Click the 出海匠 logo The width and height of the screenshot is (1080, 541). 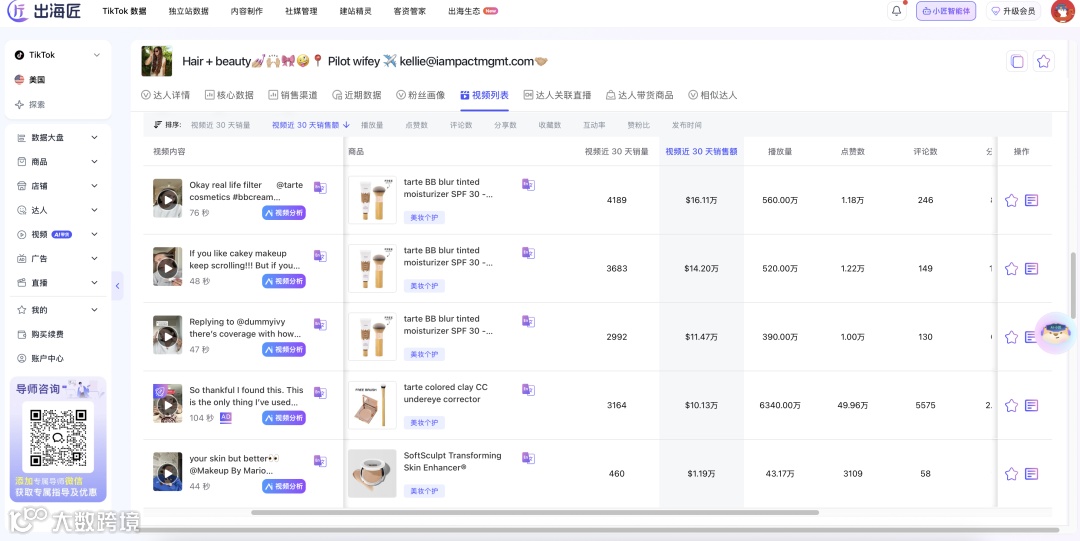45,11
